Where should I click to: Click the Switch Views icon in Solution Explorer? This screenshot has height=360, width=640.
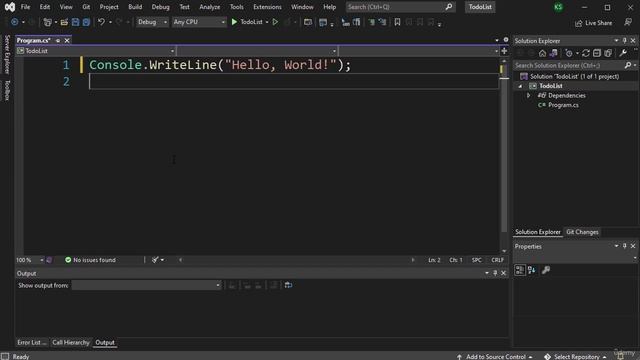click(x=553, y=53)
